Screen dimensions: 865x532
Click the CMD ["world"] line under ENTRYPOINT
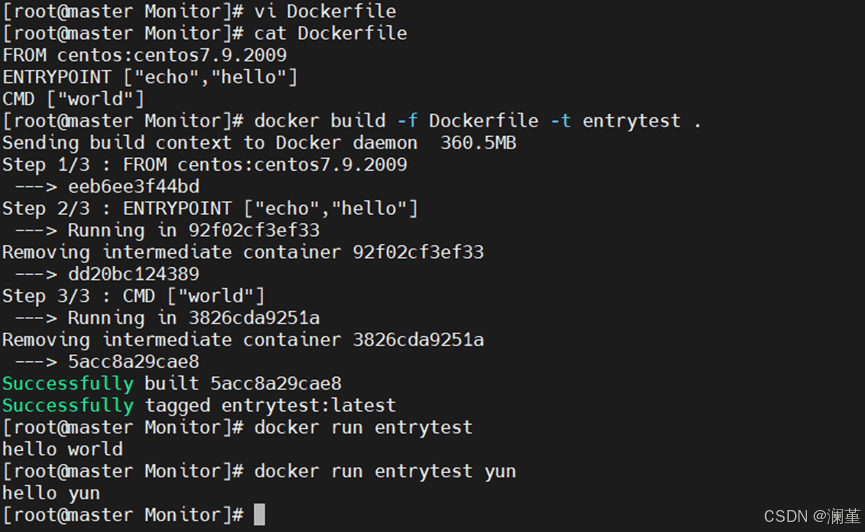[73, 99]
